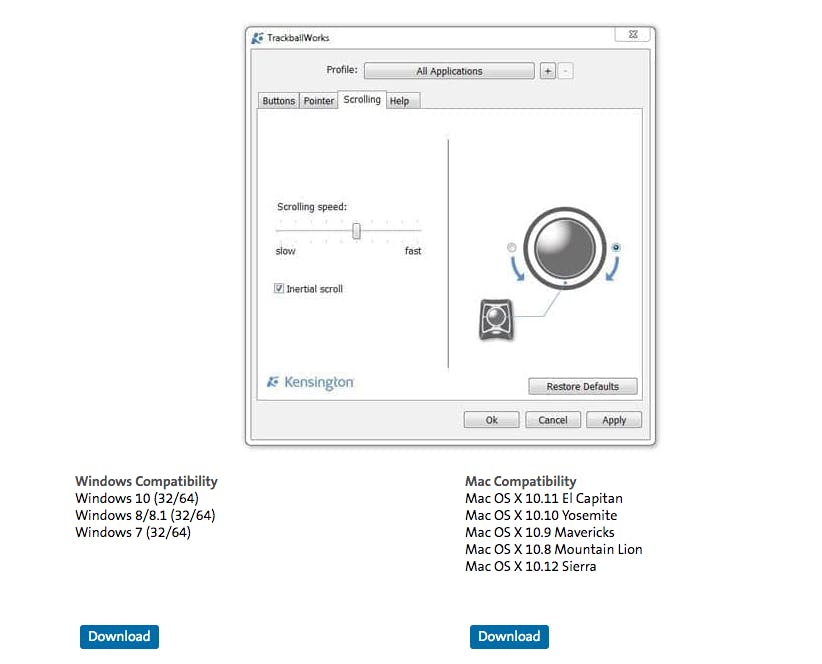
Task: Click the small trackball device thumbnail
Action: tap(496, 319)
